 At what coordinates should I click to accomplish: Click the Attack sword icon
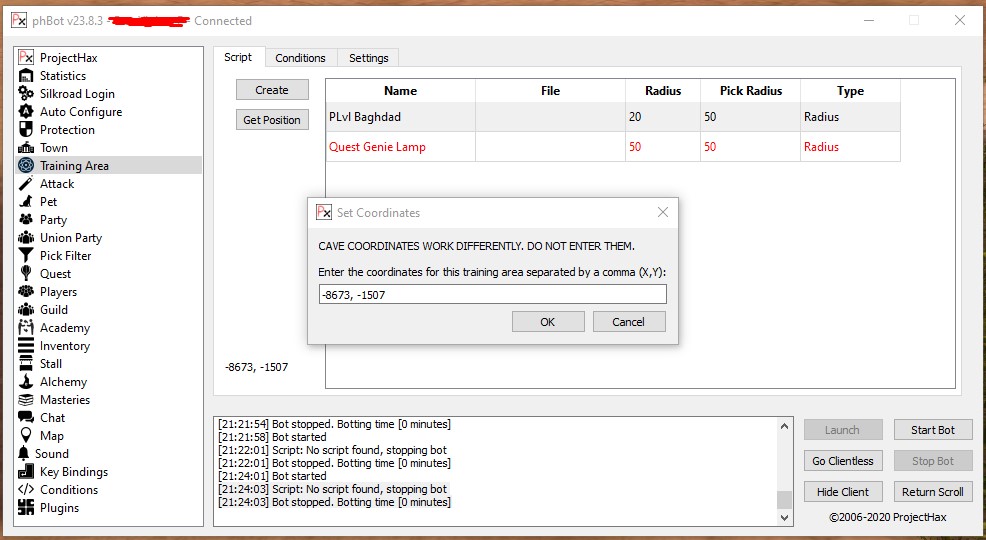coord(26,184)
